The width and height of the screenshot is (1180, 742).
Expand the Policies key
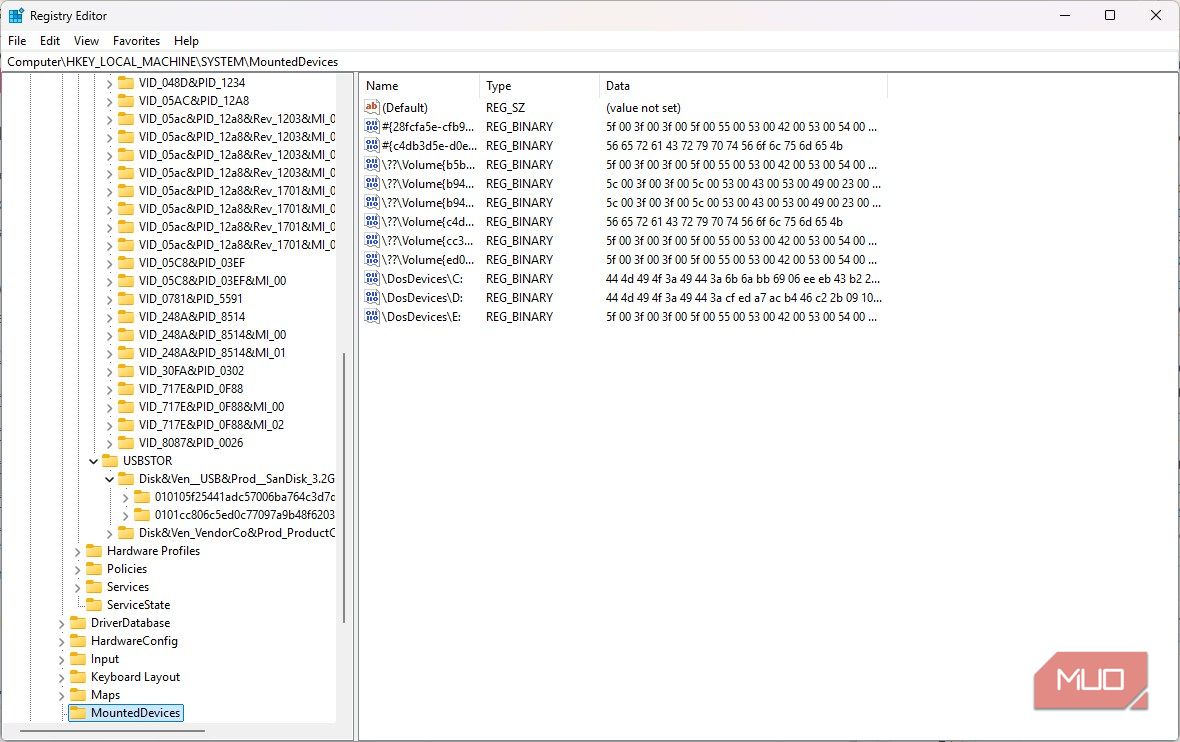pos(78,569)
